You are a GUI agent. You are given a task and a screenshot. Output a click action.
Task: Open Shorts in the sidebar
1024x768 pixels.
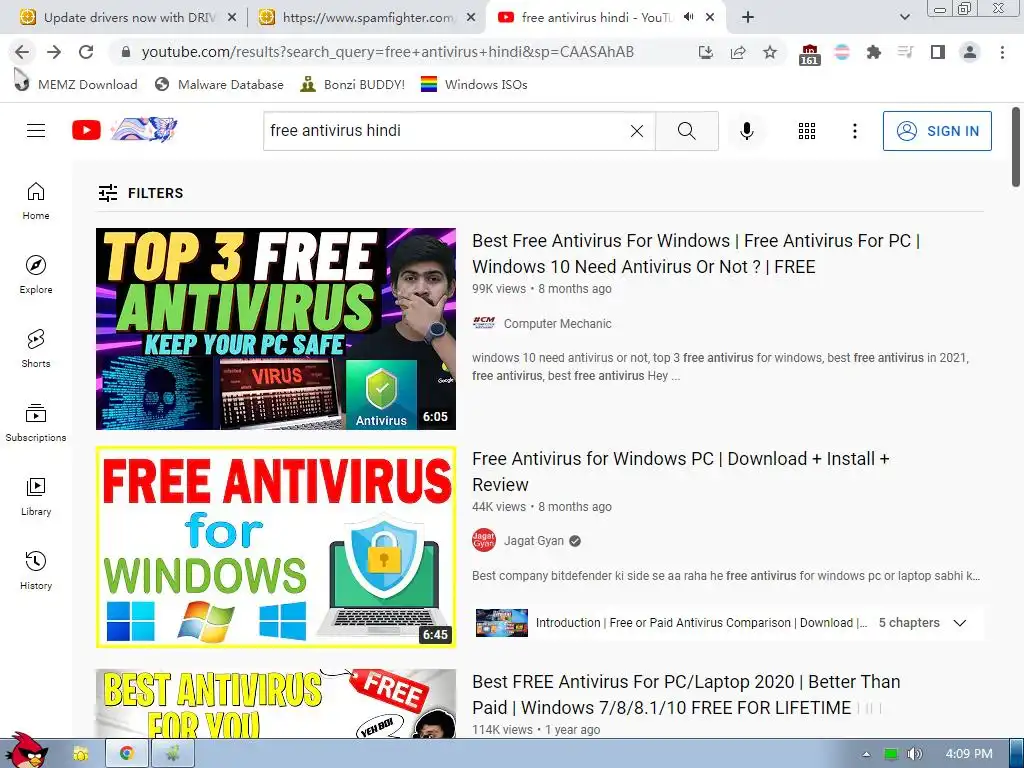pyautogui.click(x=36, y=349)
